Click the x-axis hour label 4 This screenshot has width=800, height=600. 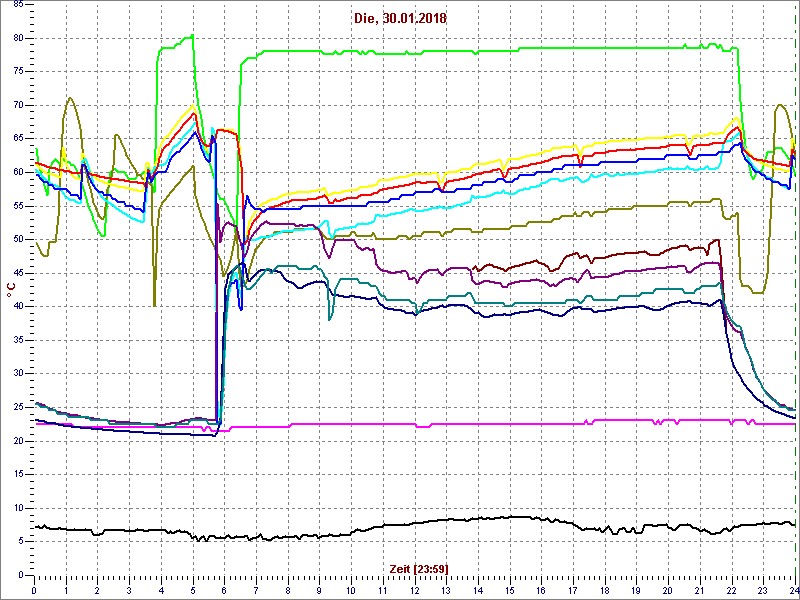(161, 590)
